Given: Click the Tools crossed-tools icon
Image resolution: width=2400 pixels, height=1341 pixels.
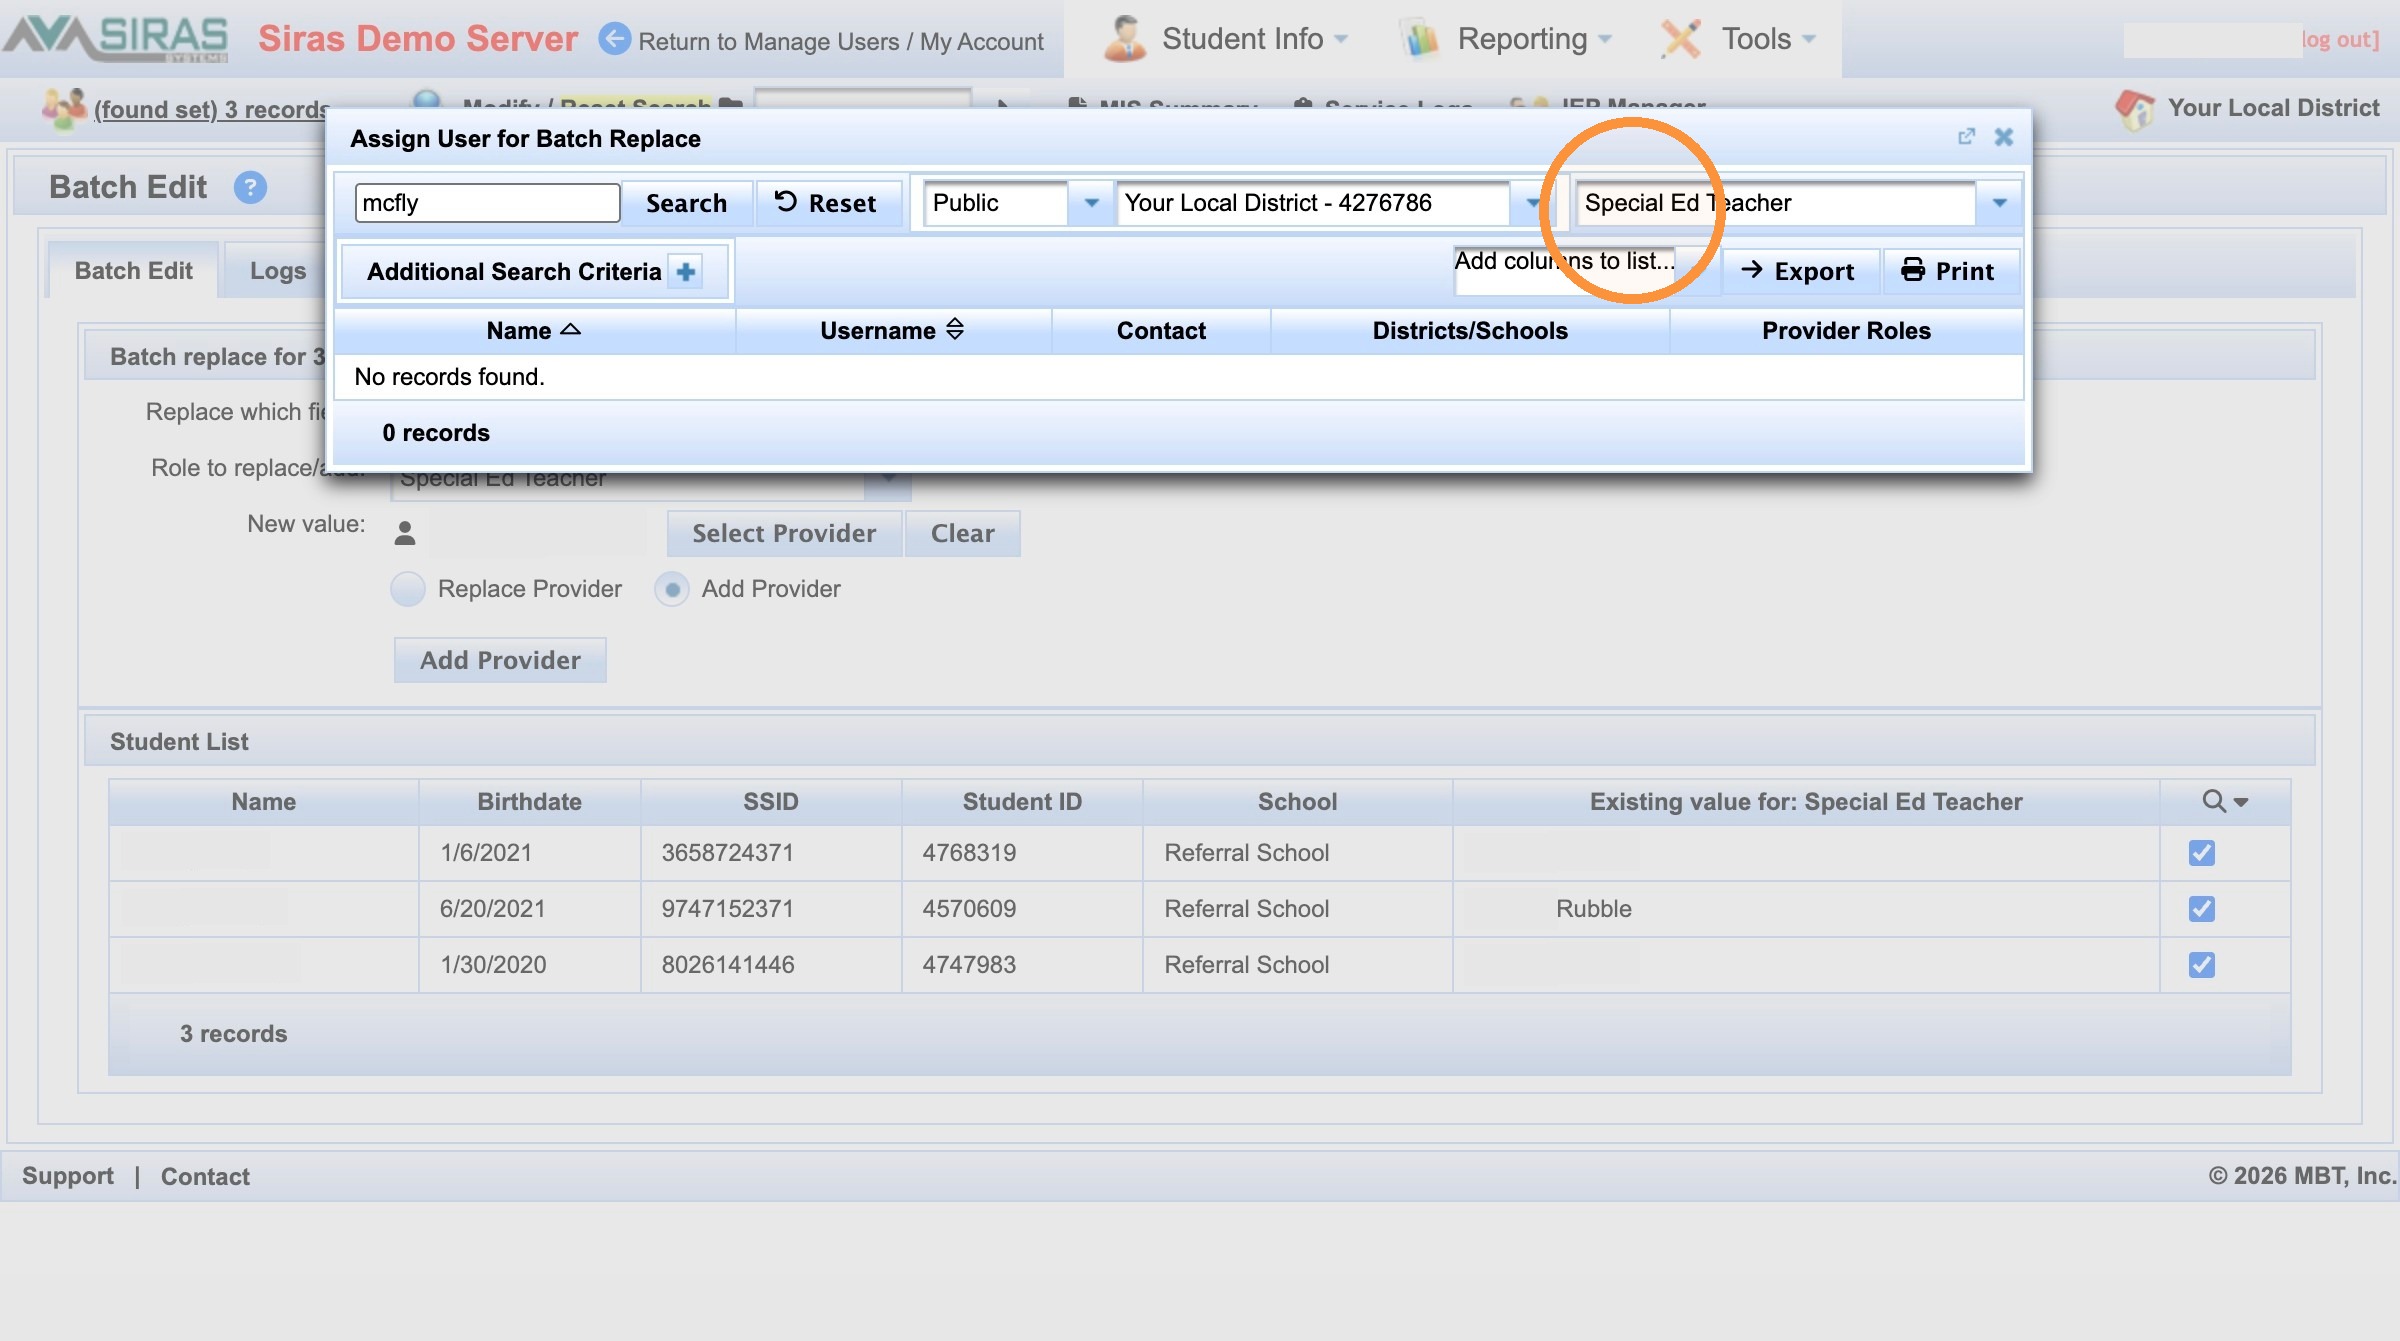Looking at the screenshot, I should click(x=1681, y=39).
